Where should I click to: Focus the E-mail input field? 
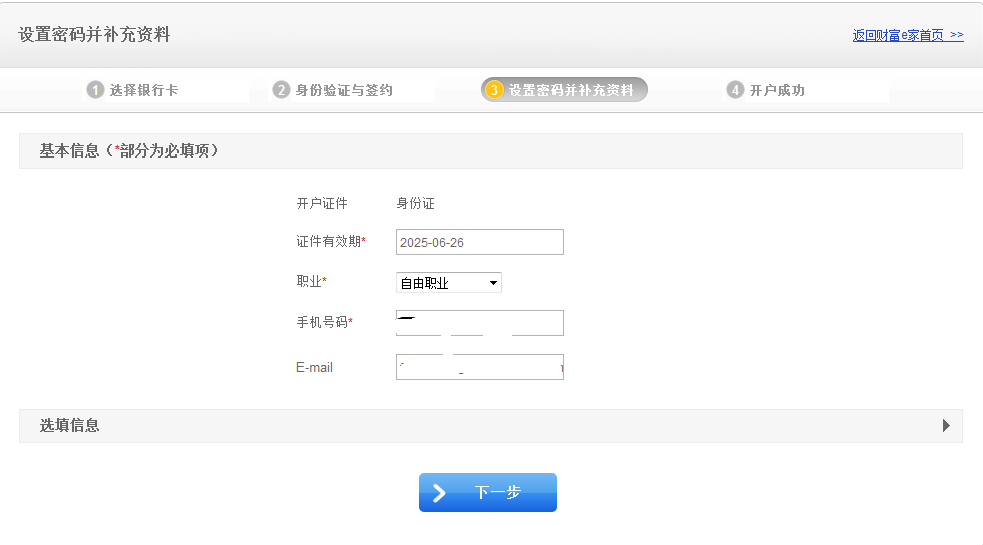pyautogui.click(x=479, y=367)
